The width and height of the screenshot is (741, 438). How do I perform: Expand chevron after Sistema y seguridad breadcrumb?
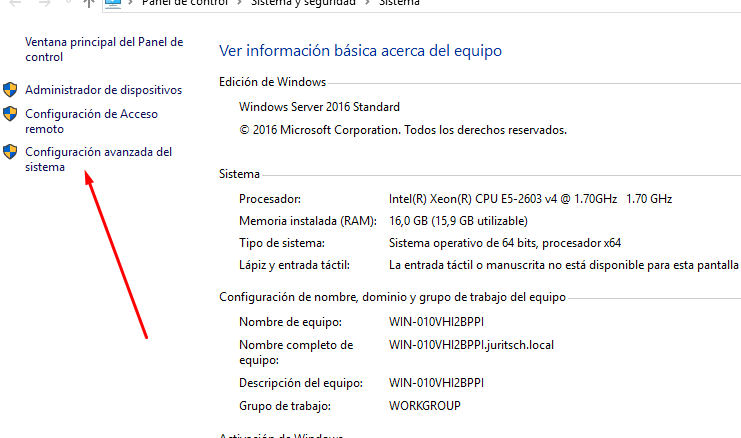pos(367,3)
